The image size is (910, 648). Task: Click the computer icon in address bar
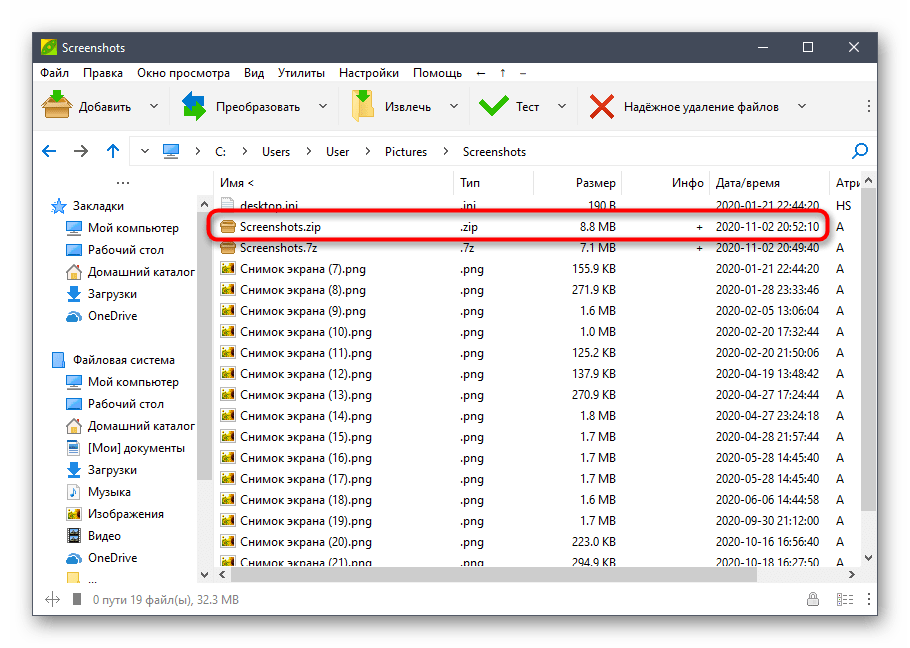click(x=171, y=151)
